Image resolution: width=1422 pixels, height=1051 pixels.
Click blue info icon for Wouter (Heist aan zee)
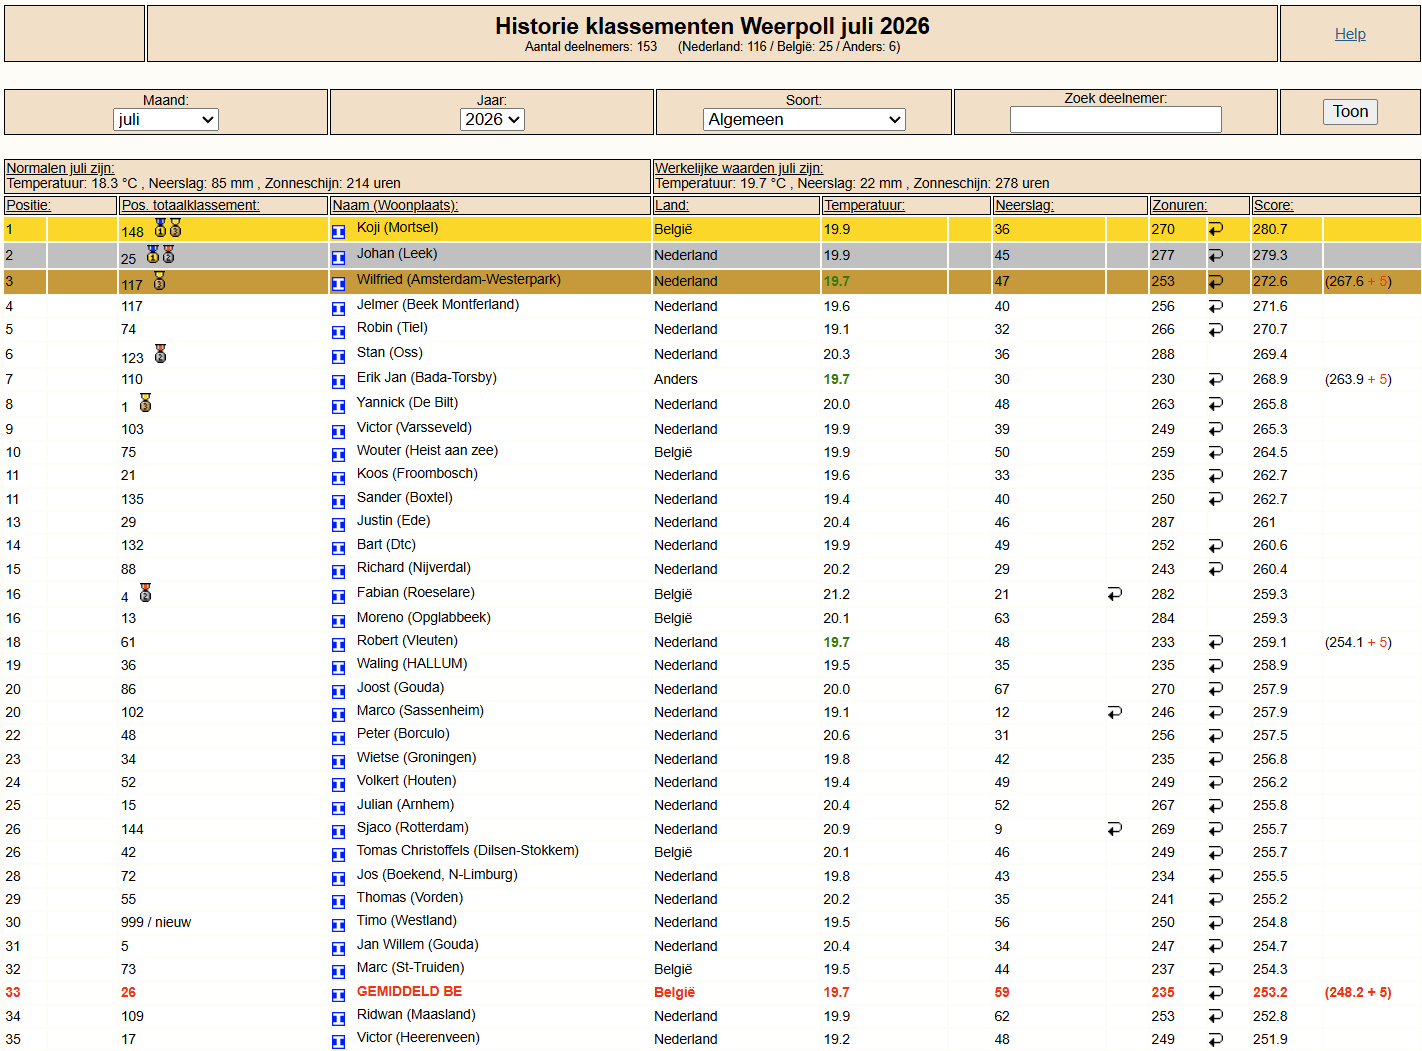click(338, 454)
